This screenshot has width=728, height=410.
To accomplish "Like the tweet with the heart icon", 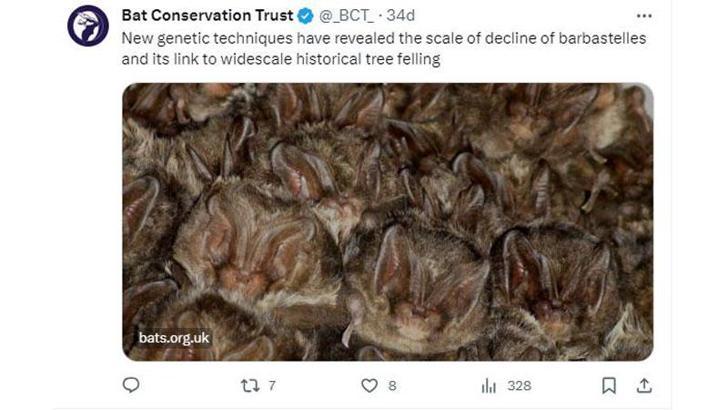I will coord(369,385).
